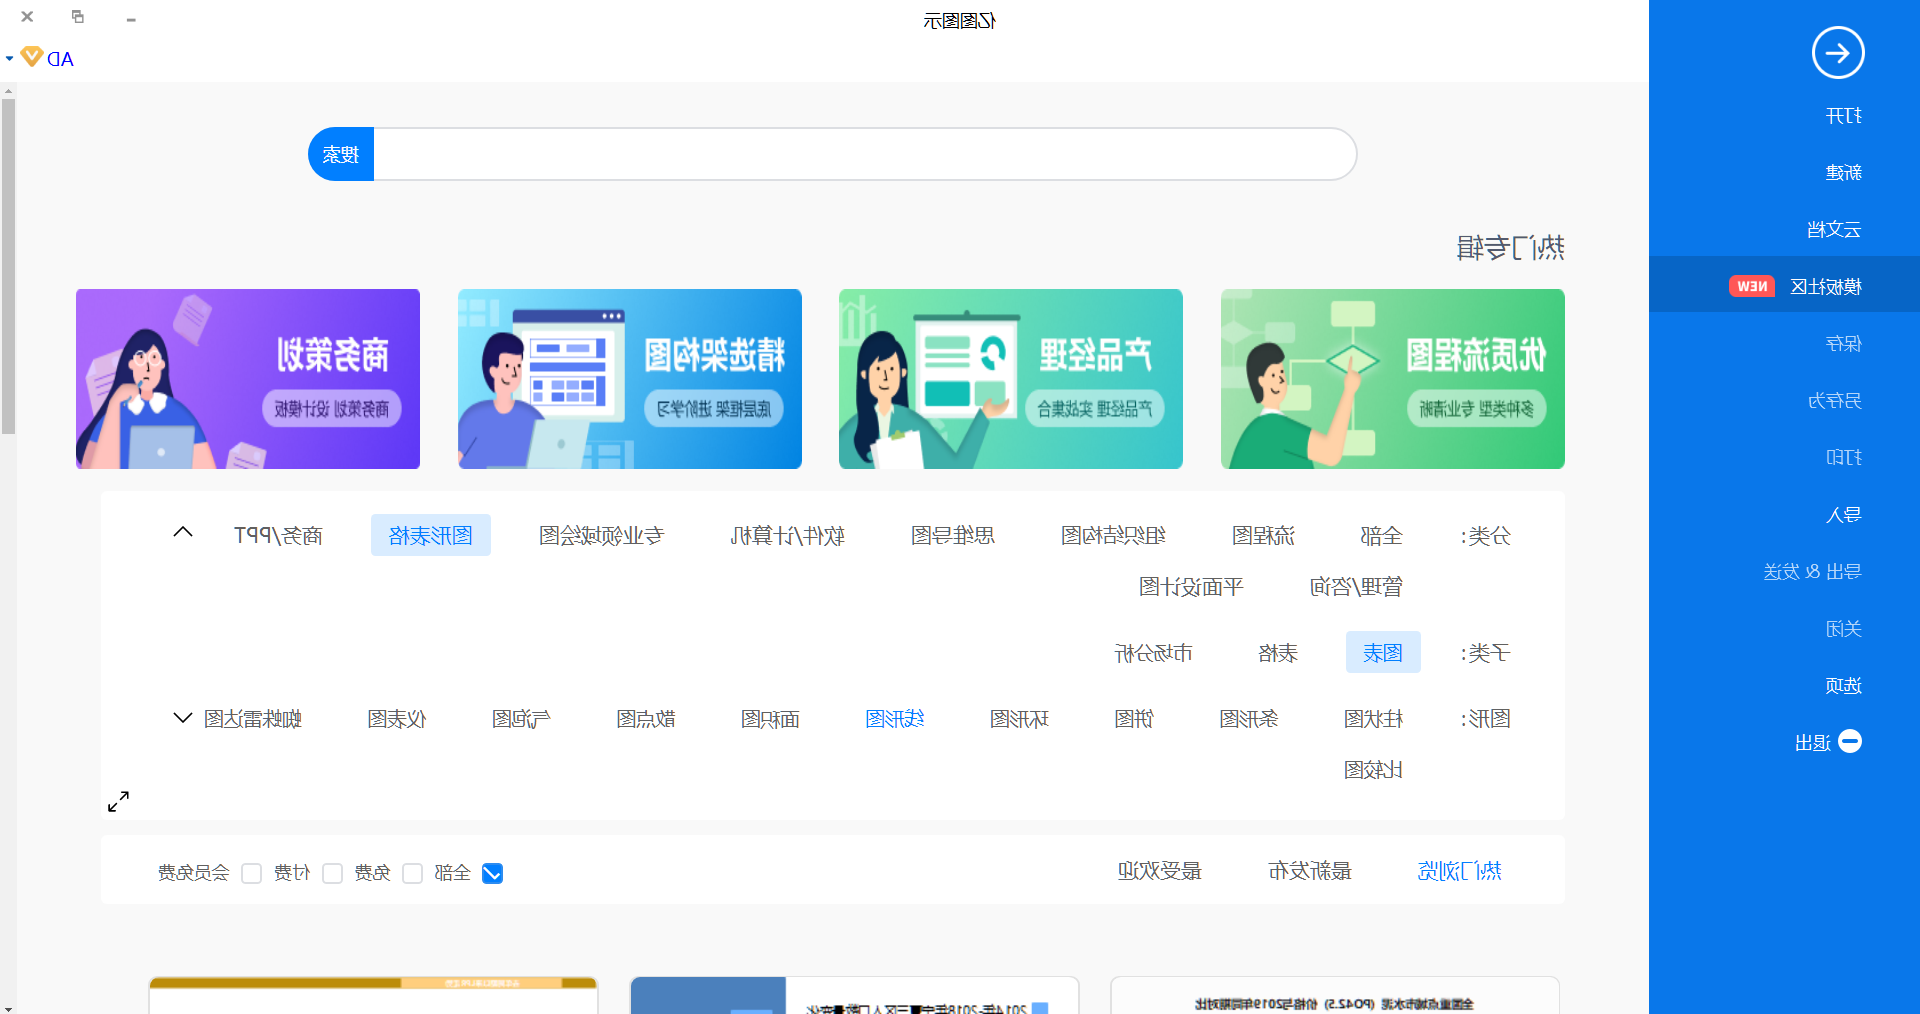Viewport: 1920px width, 1014px height.
Task: Enable the 会员免费 checkbox
Action: 251,873
